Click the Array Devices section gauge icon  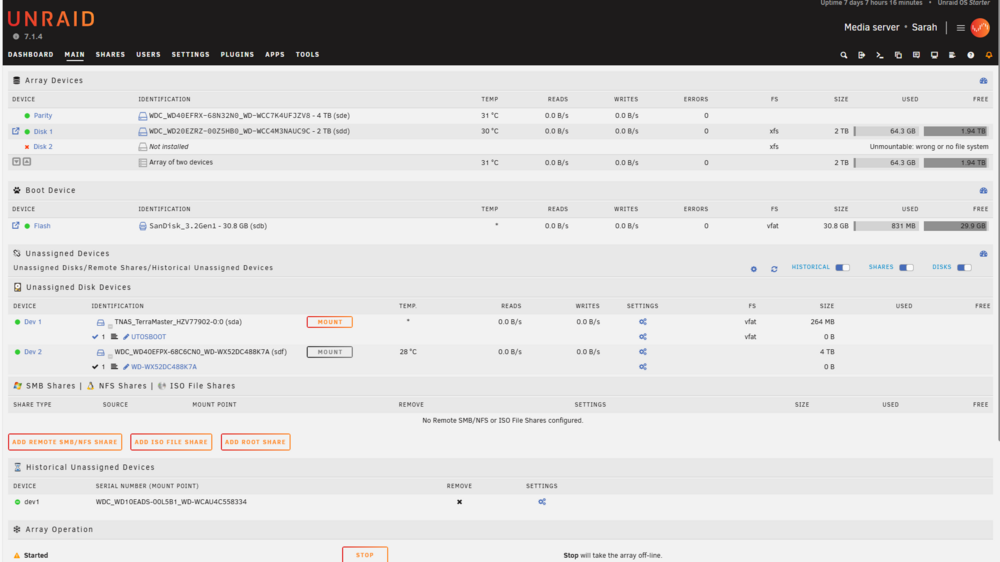click(x=983, y=81)
